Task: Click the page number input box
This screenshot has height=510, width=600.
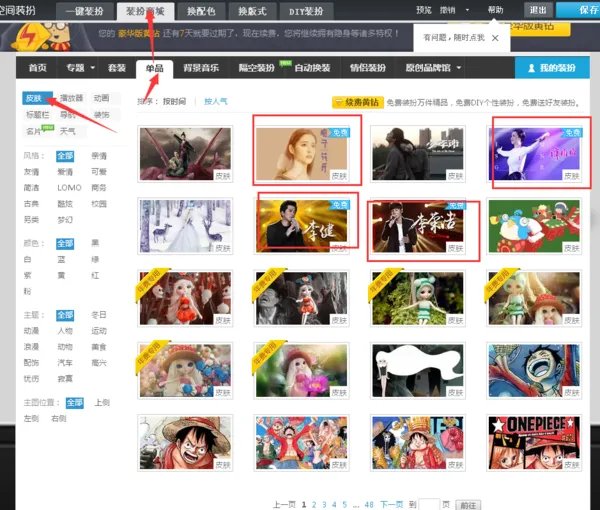Action: (429, 505)
